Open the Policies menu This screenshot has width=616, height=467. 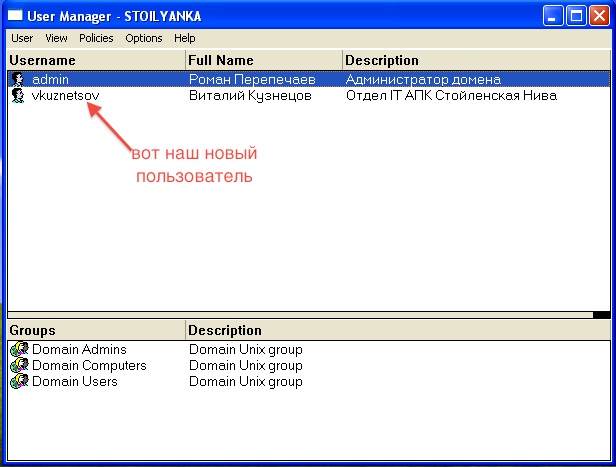[96, 38]
